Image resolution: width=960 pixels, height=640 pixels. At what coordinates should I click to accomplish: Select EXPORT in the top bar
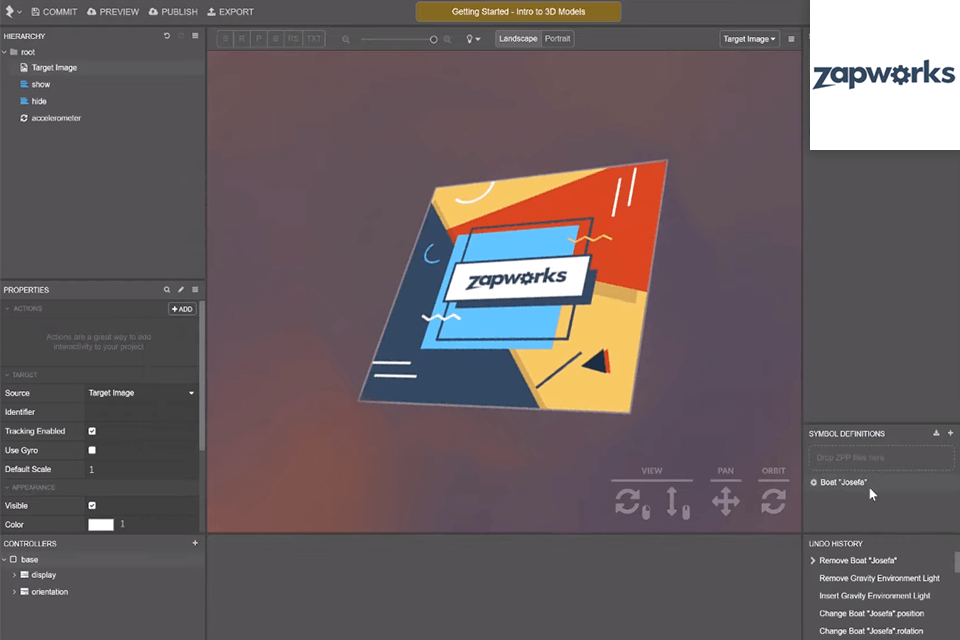230,12
